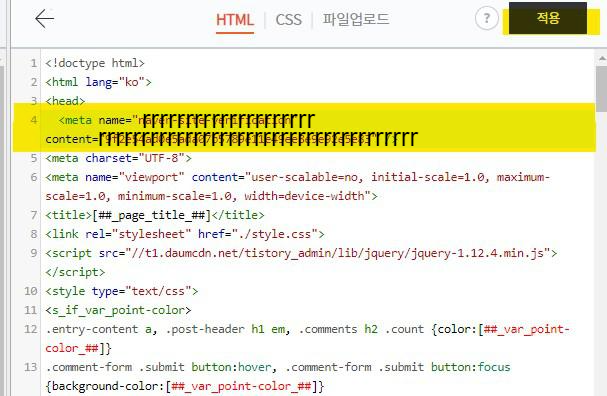Switch to the HTML tab
This screenshot has width=607, height=396.
[235, 19]
